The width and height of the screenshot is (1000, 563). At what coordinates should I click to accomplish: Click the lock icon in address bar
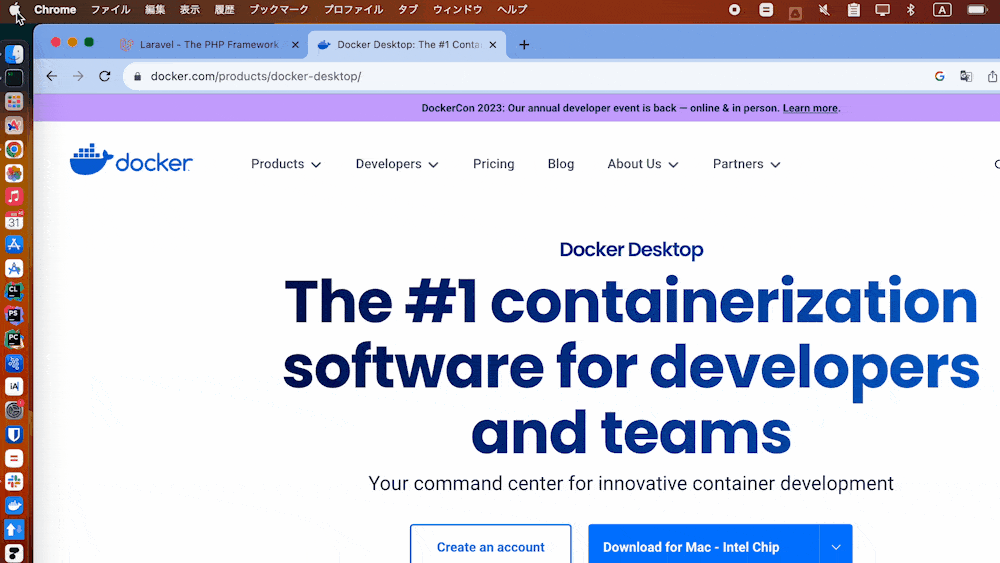(x=137, y=77)
